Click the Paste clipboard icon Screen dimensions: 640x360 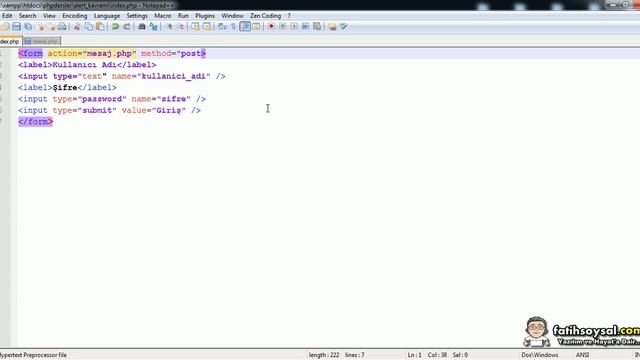click(x=100, y=27)
